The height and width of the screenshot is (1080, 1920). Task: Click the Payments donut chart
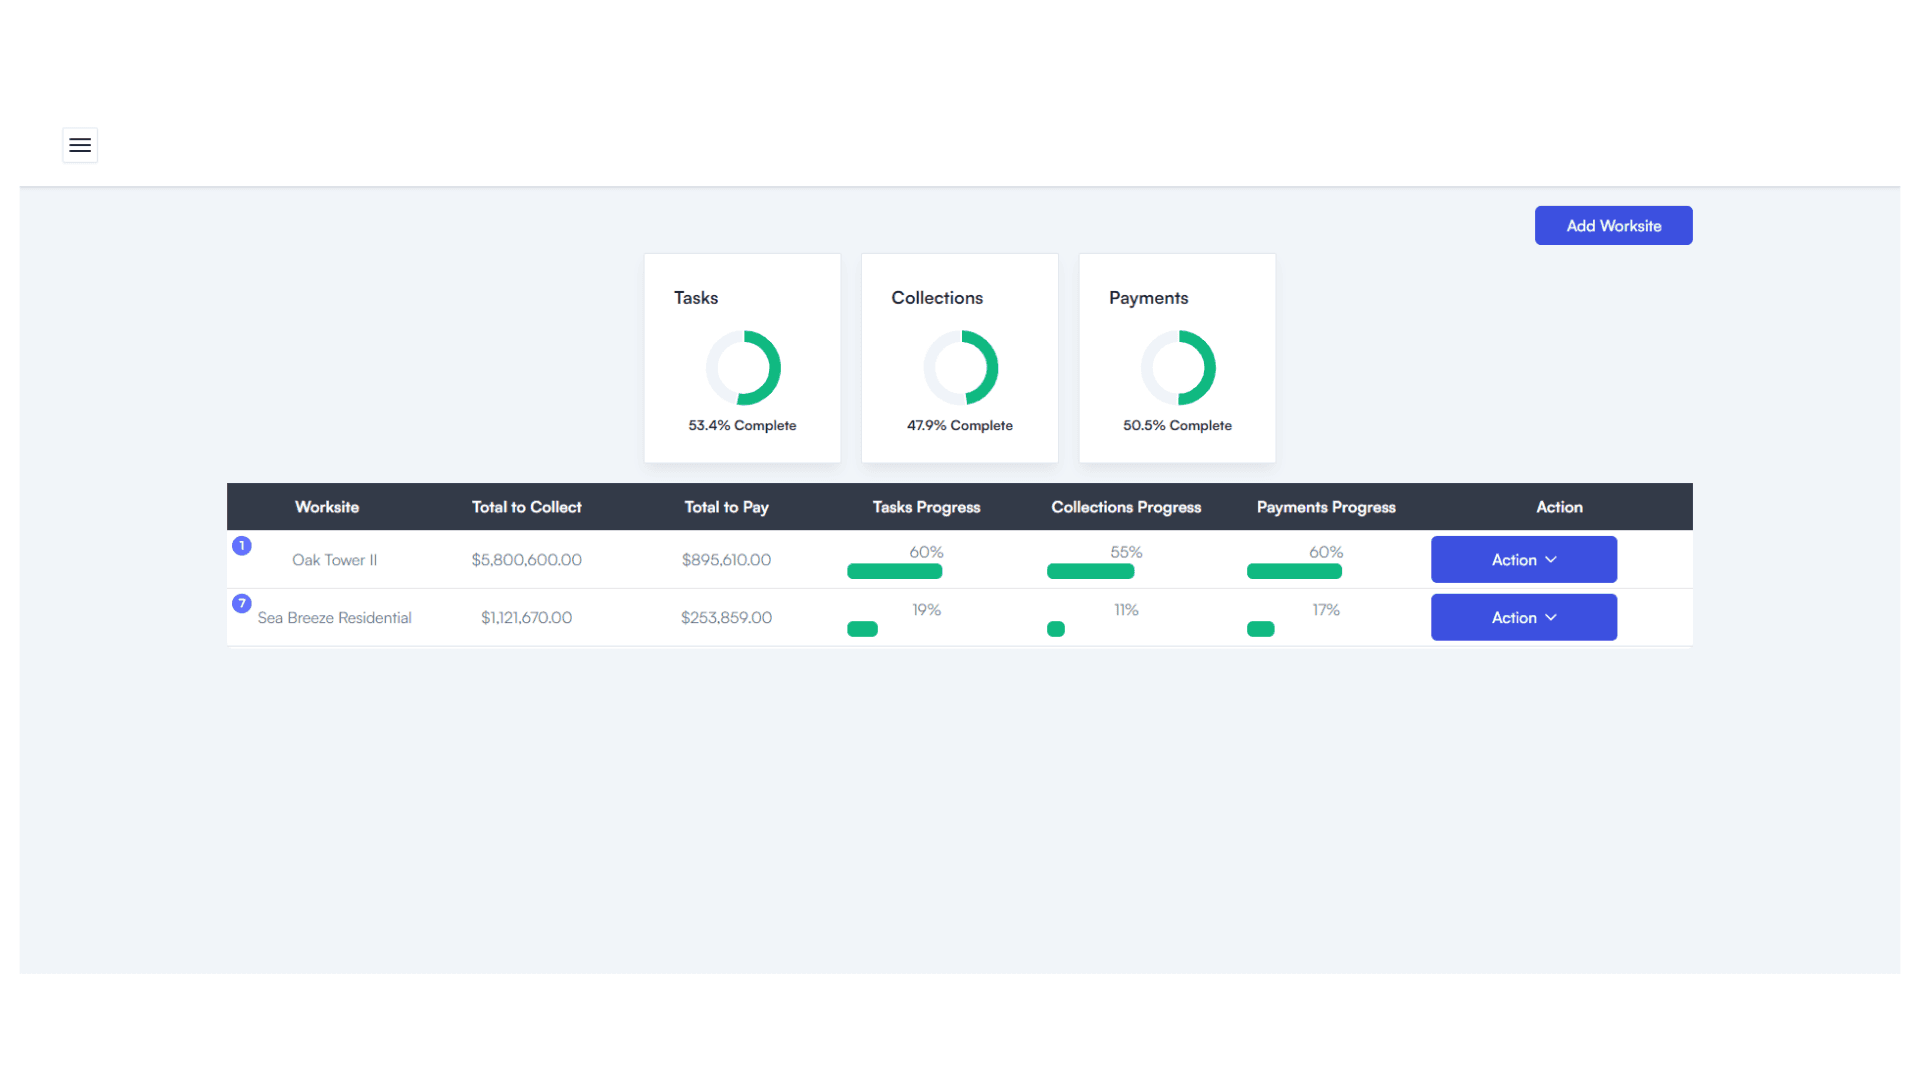[1178, 368]
